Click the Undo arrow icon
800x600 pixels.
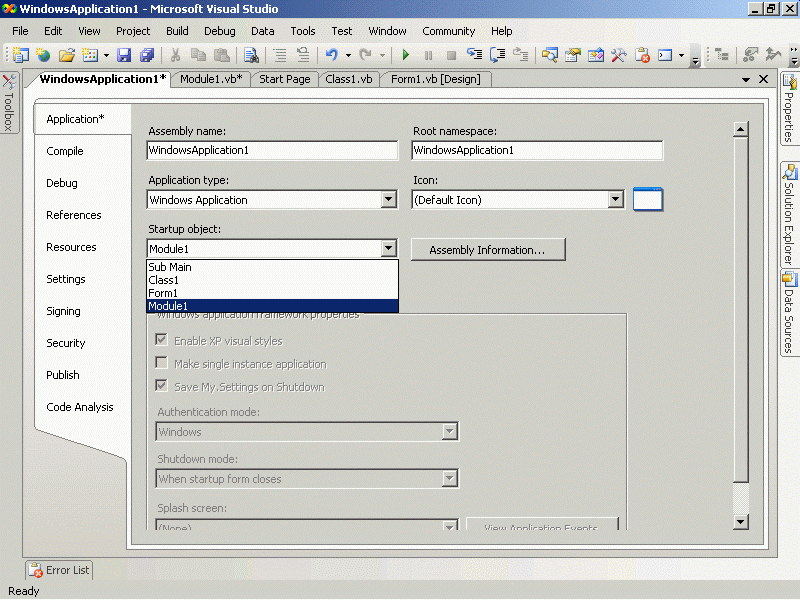[331, 56]
